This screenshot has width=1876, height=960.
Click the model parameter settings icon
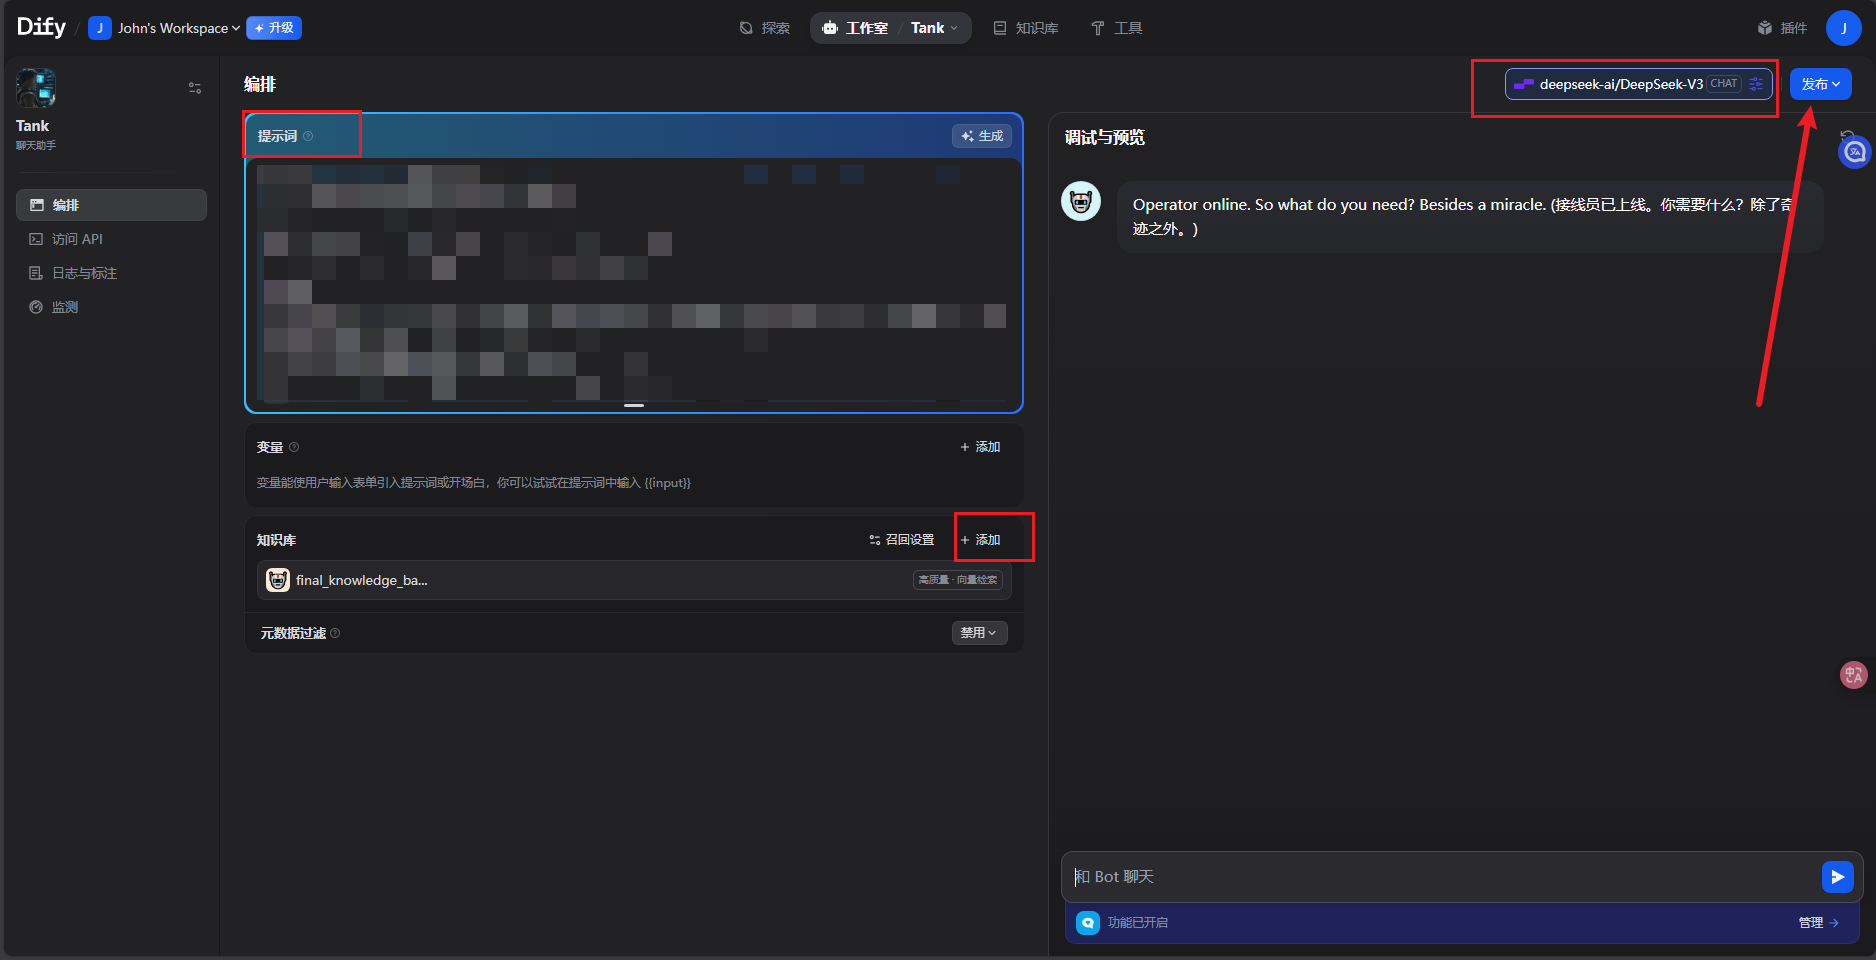[x=1756, y=84]
